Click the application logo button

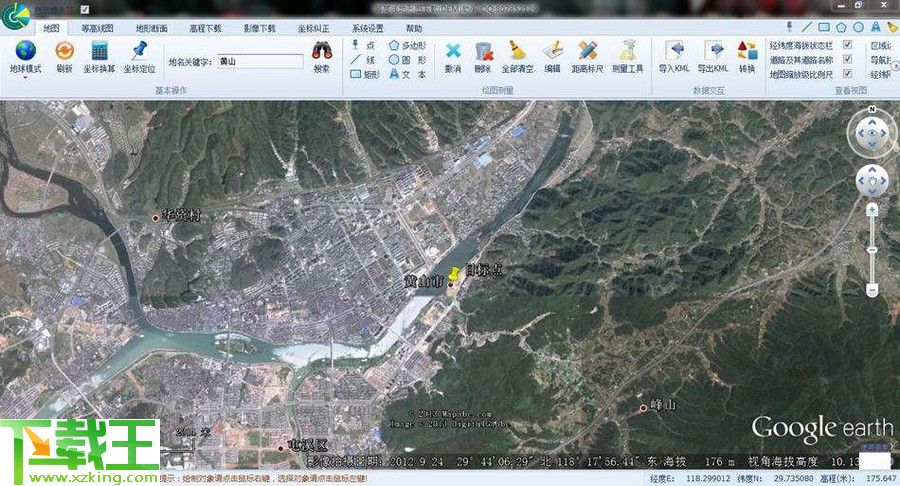point(16,17)
